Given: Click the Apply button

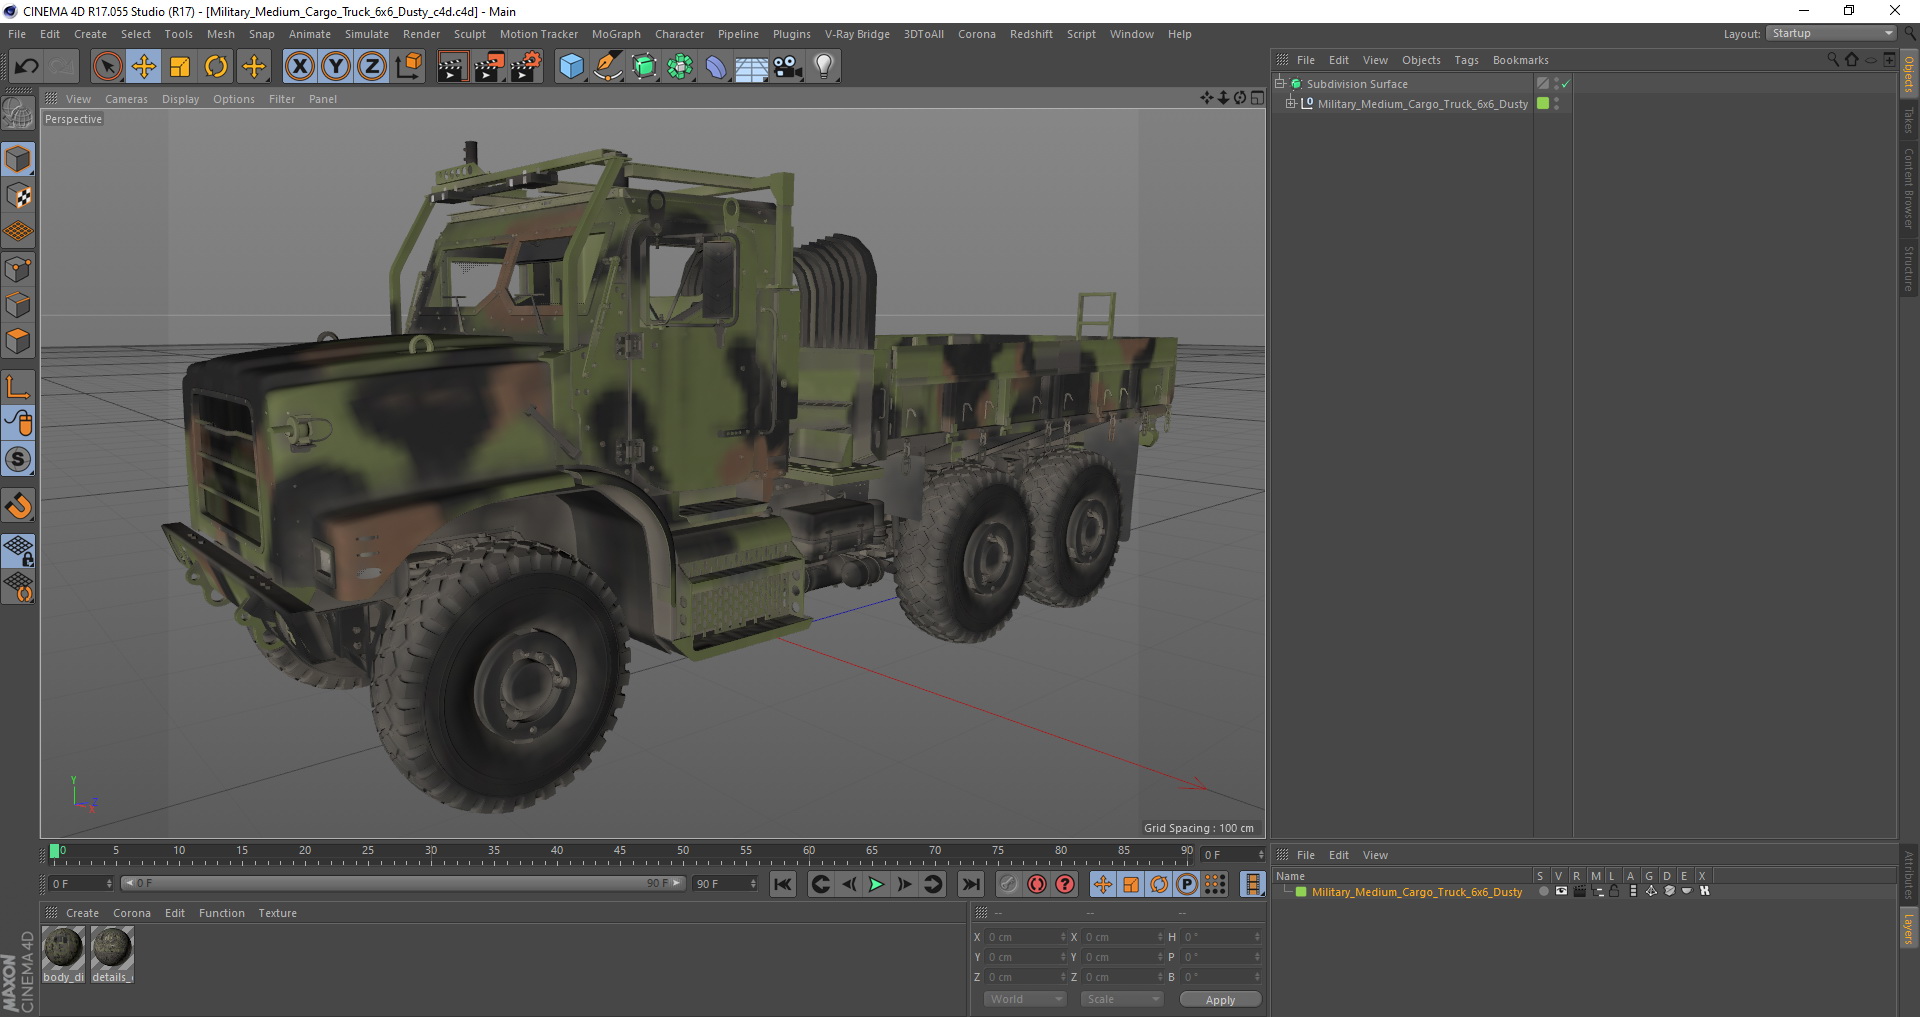Looking at the screenshot, I should pyautogui.click(x=1220, y=999).
